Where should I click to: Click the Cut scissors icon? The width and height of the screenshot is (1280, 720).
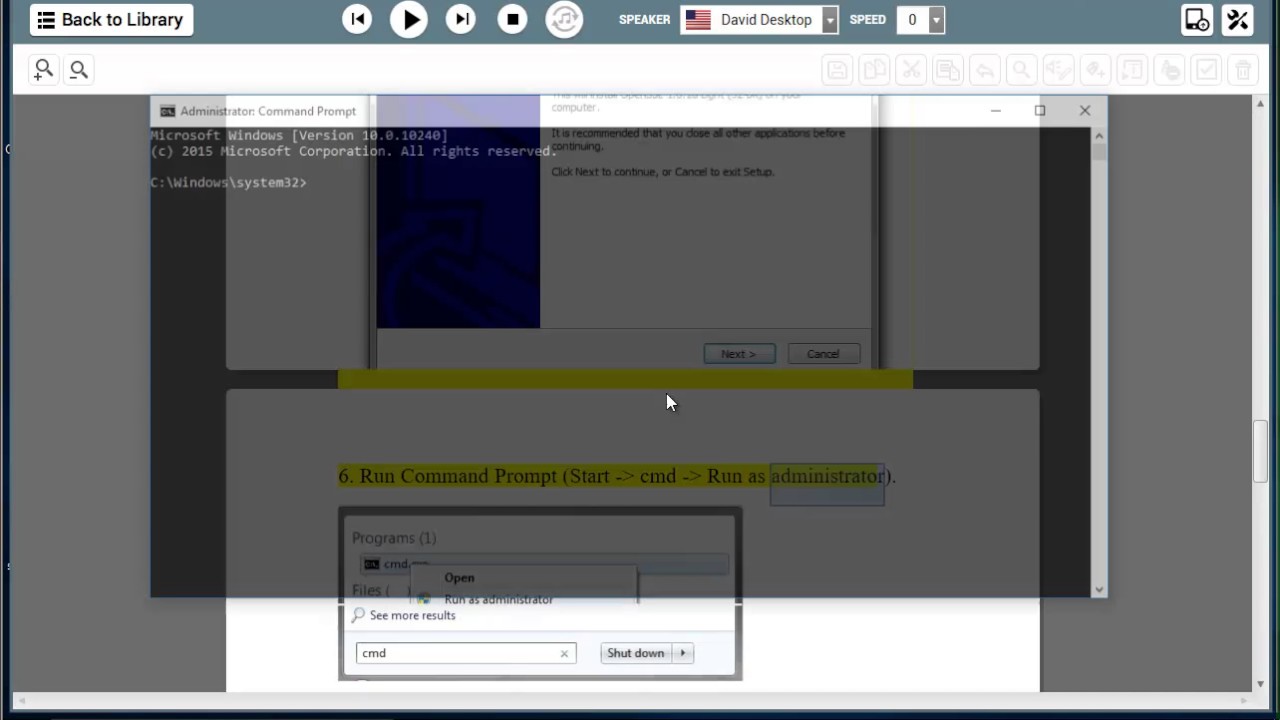click(911, 70)
